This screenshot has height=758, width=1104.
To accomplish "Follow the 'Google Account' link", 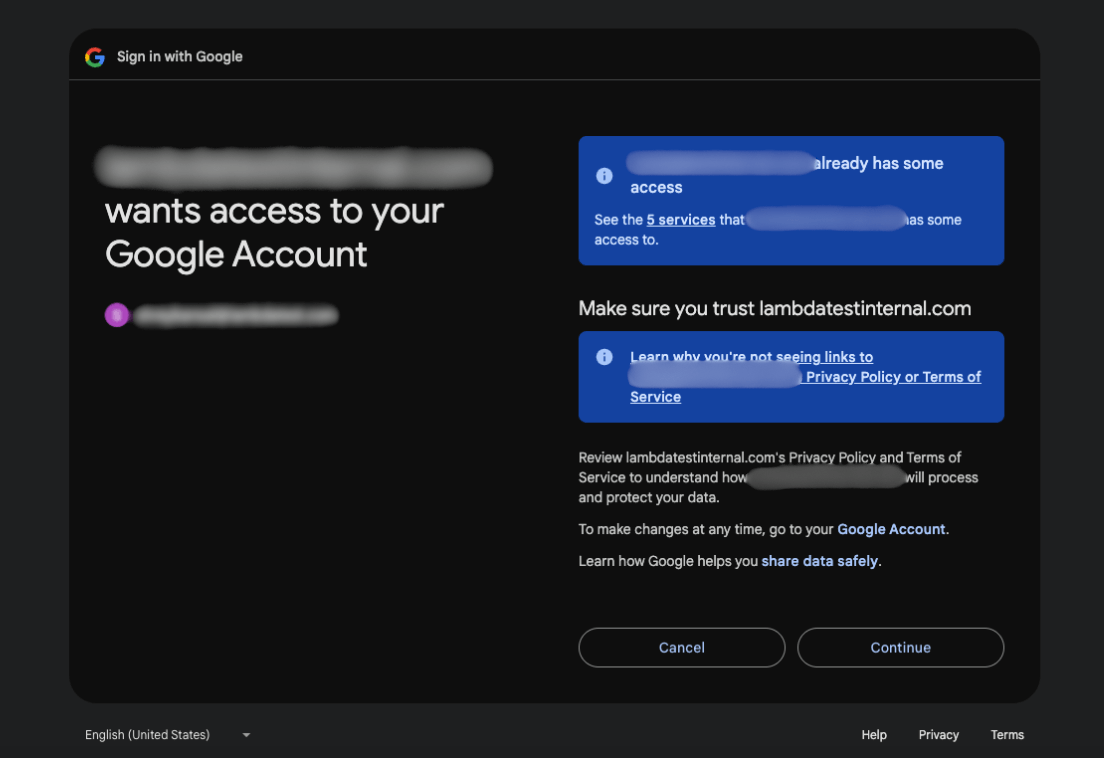I will tap(891, 529).
